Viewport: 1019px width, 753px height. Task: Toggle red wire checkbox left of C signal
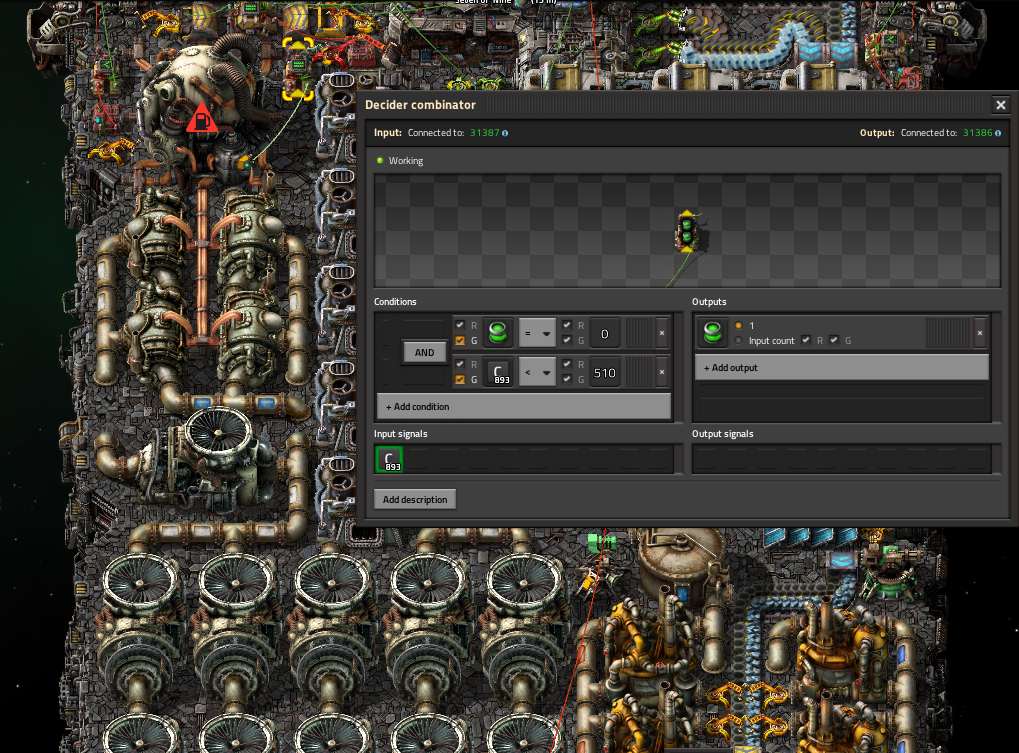pyautogui.click(x=460, y=364)
